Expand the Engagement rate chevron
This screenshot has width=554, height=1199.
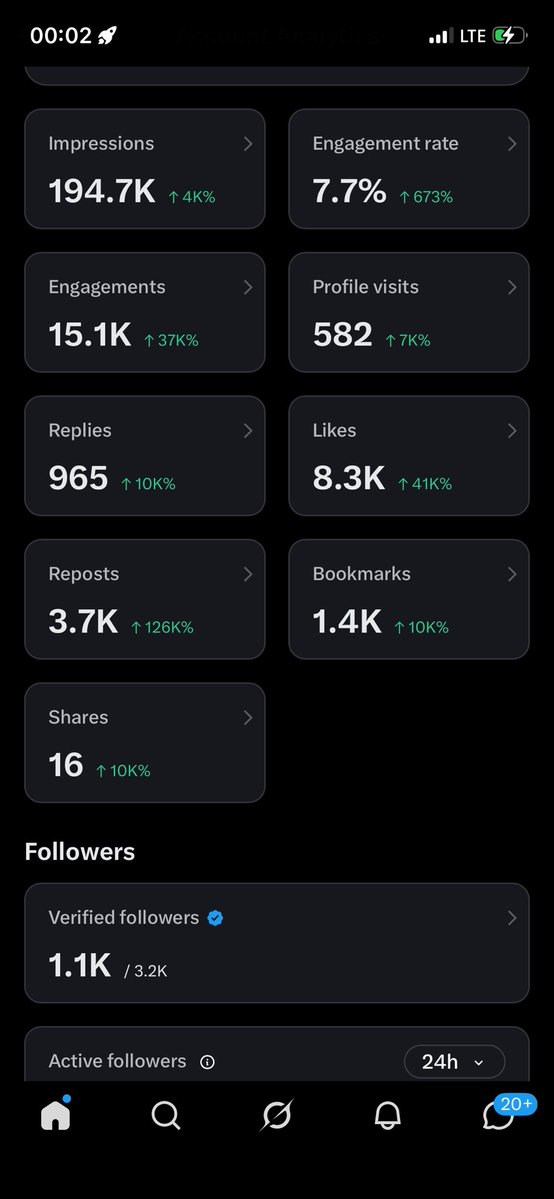coord(512,144)
